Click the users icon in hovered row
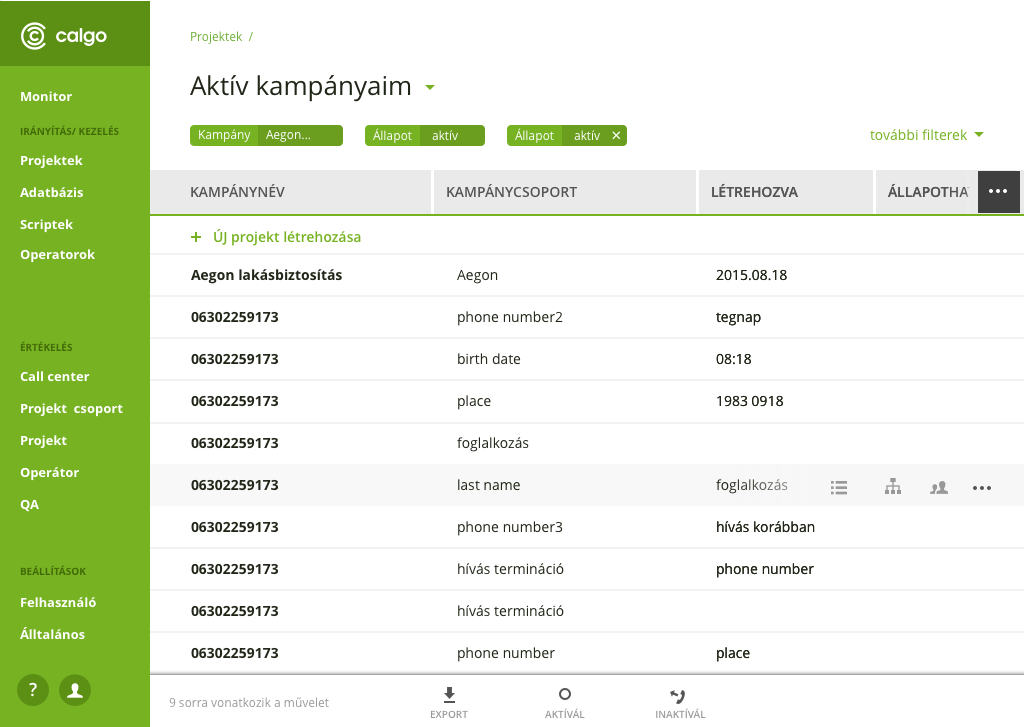 pyautogui.click(x=938, y=487)
